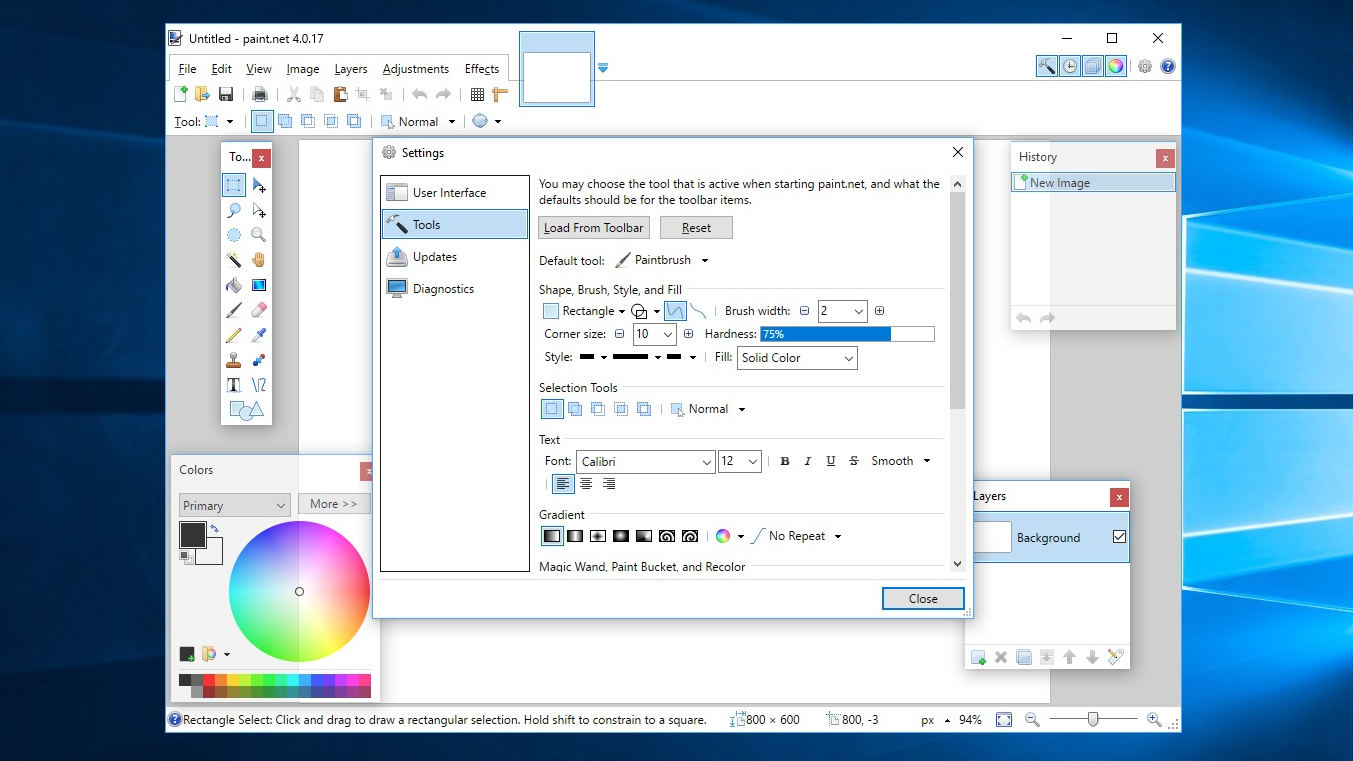
Task: Click the More >> button in Colors
Action: pyautogui.click(x=334, y=504)
